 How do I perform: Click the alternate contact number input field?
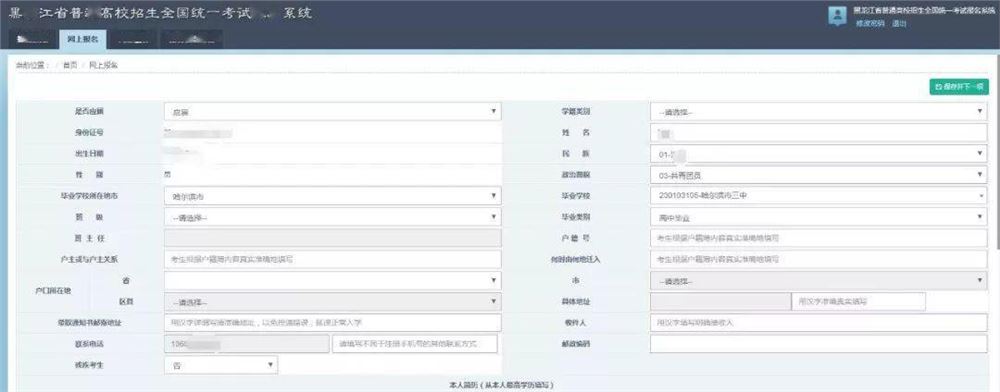(x=415, y=344)
